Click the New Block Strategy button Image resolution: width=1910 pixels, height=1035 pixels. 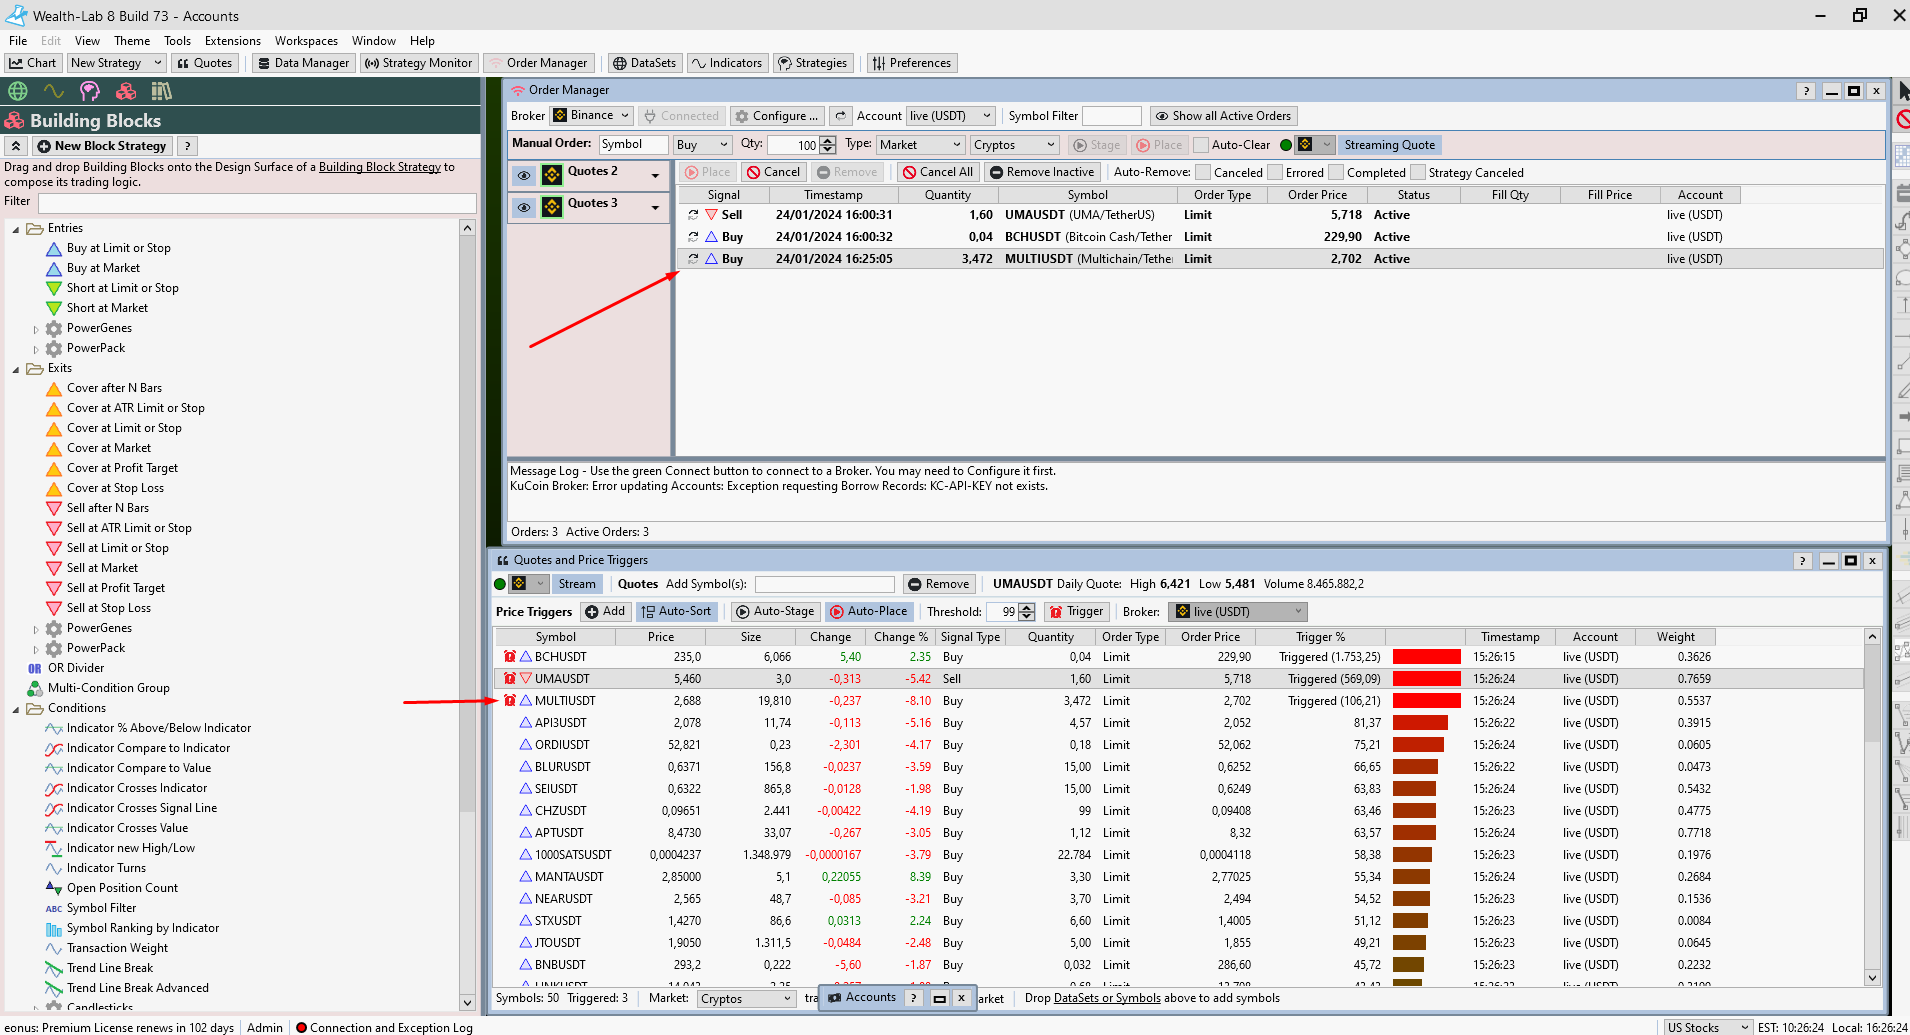pos(102,146)
